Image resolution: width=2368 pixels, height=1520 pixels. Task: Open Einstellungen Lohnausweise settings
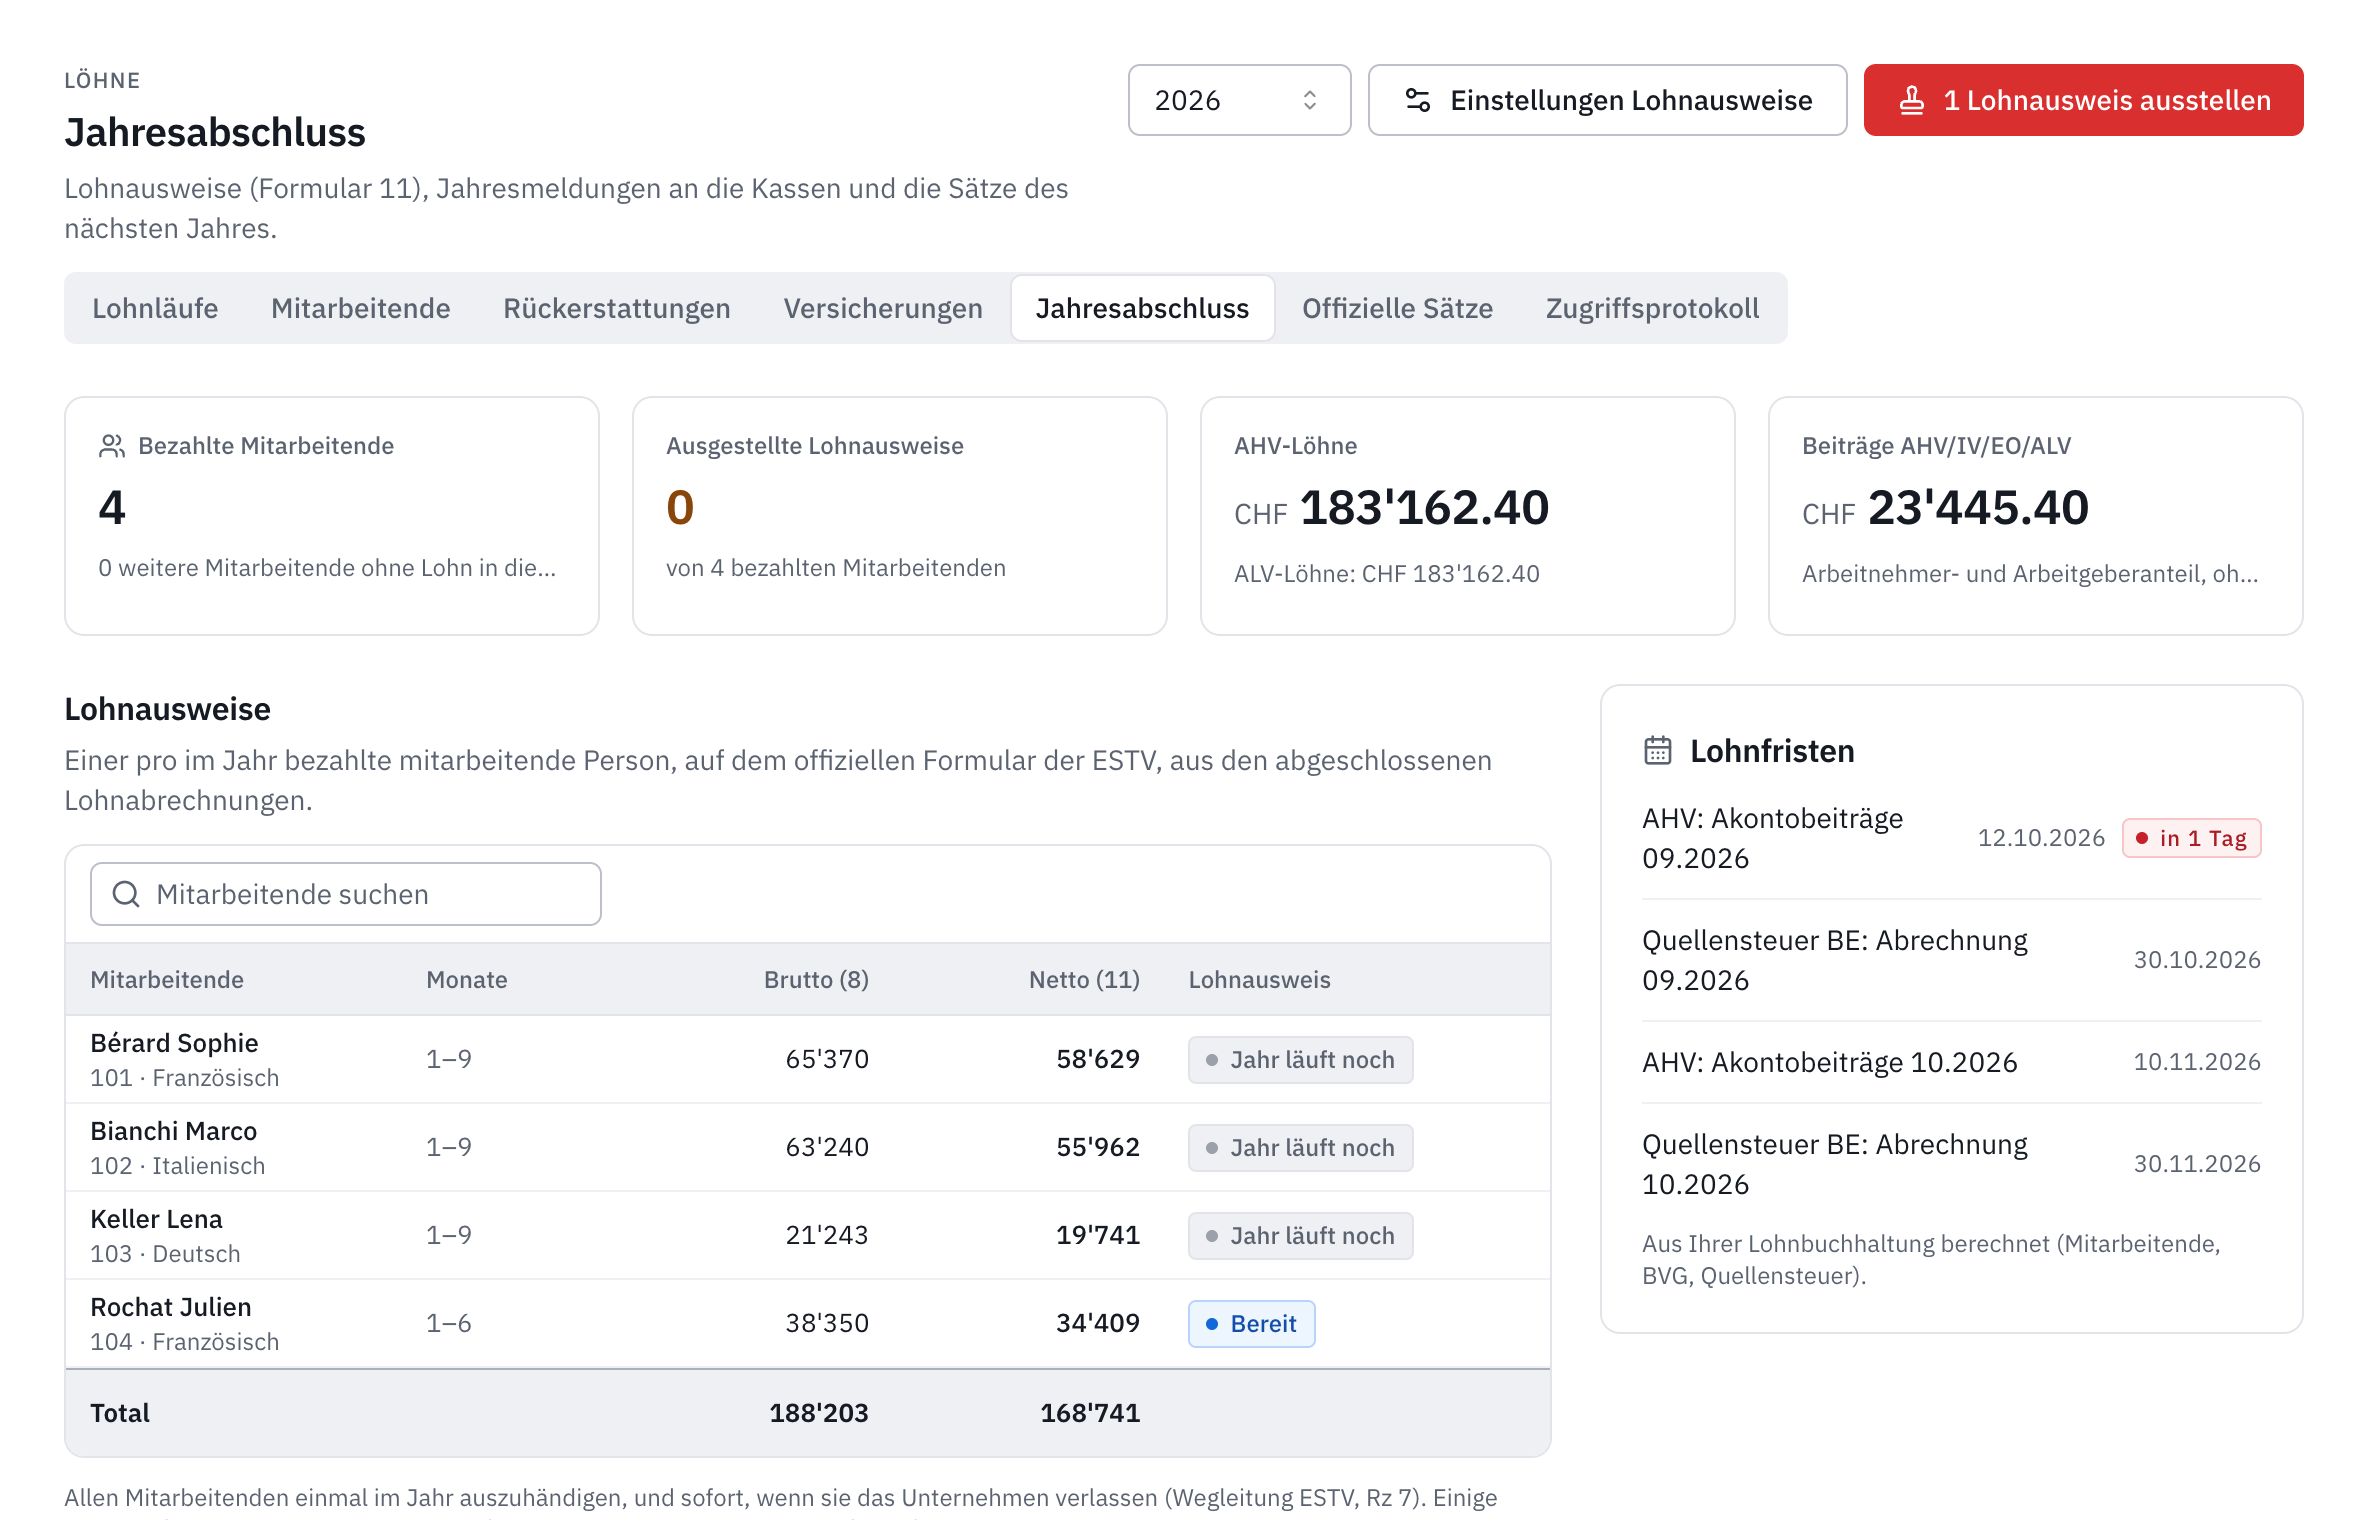pos(1607,100)
